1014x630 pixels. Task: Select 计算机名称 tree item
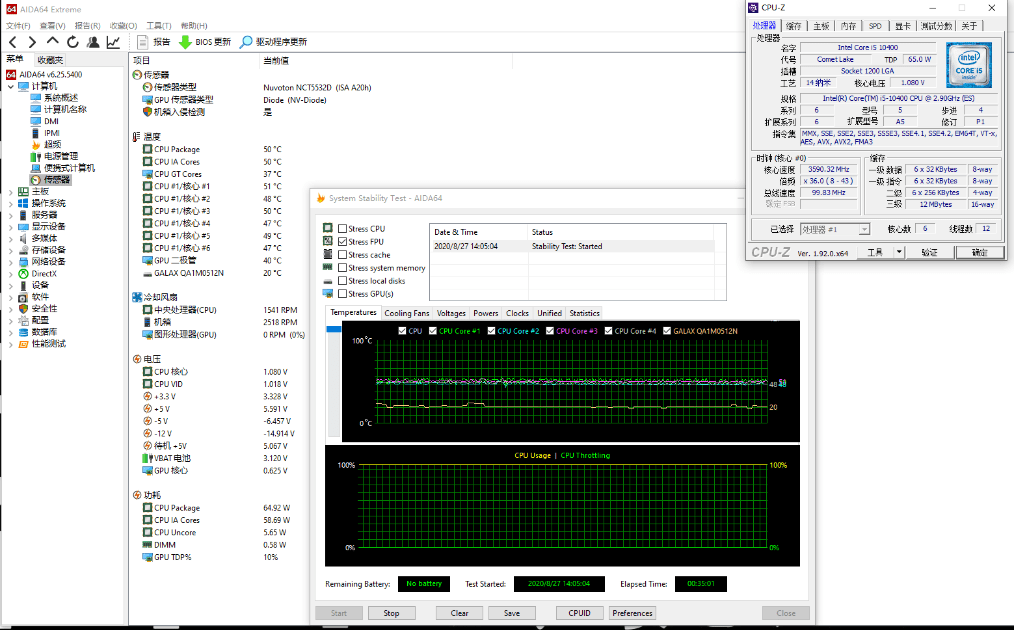65,109
